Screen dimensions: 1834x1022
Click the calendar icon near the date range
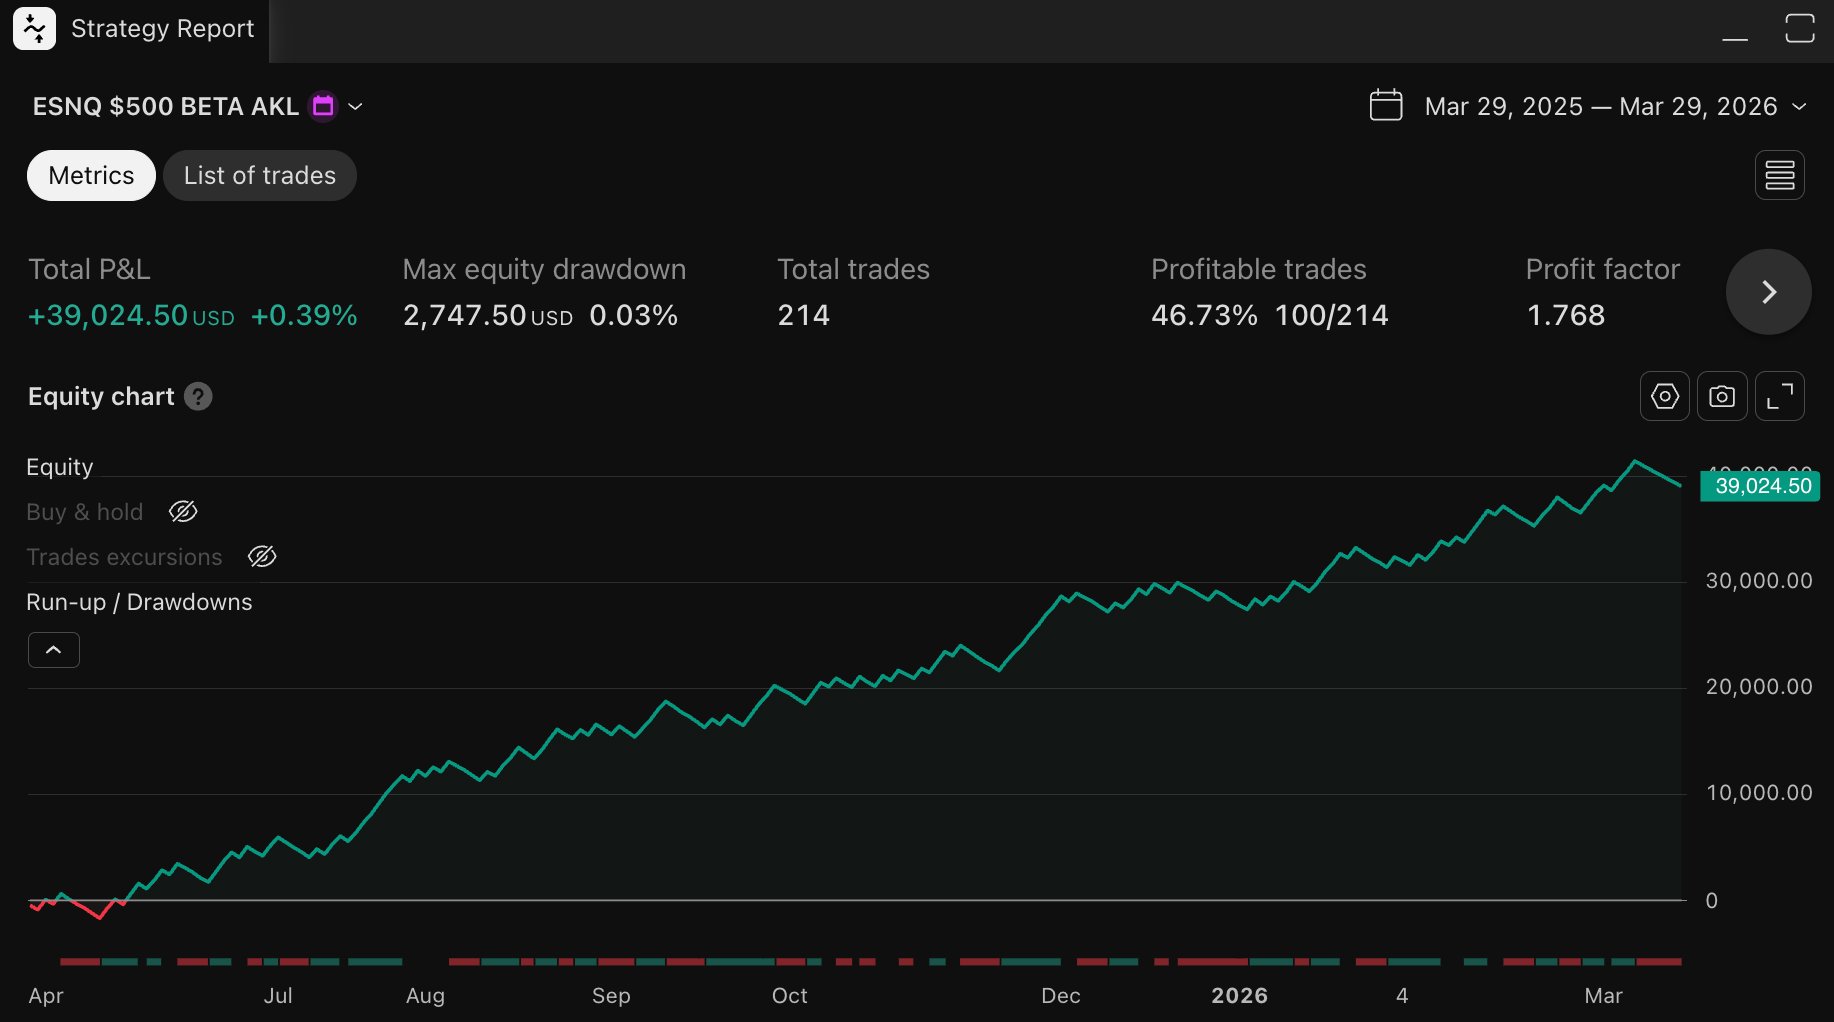click(1385, 105)
